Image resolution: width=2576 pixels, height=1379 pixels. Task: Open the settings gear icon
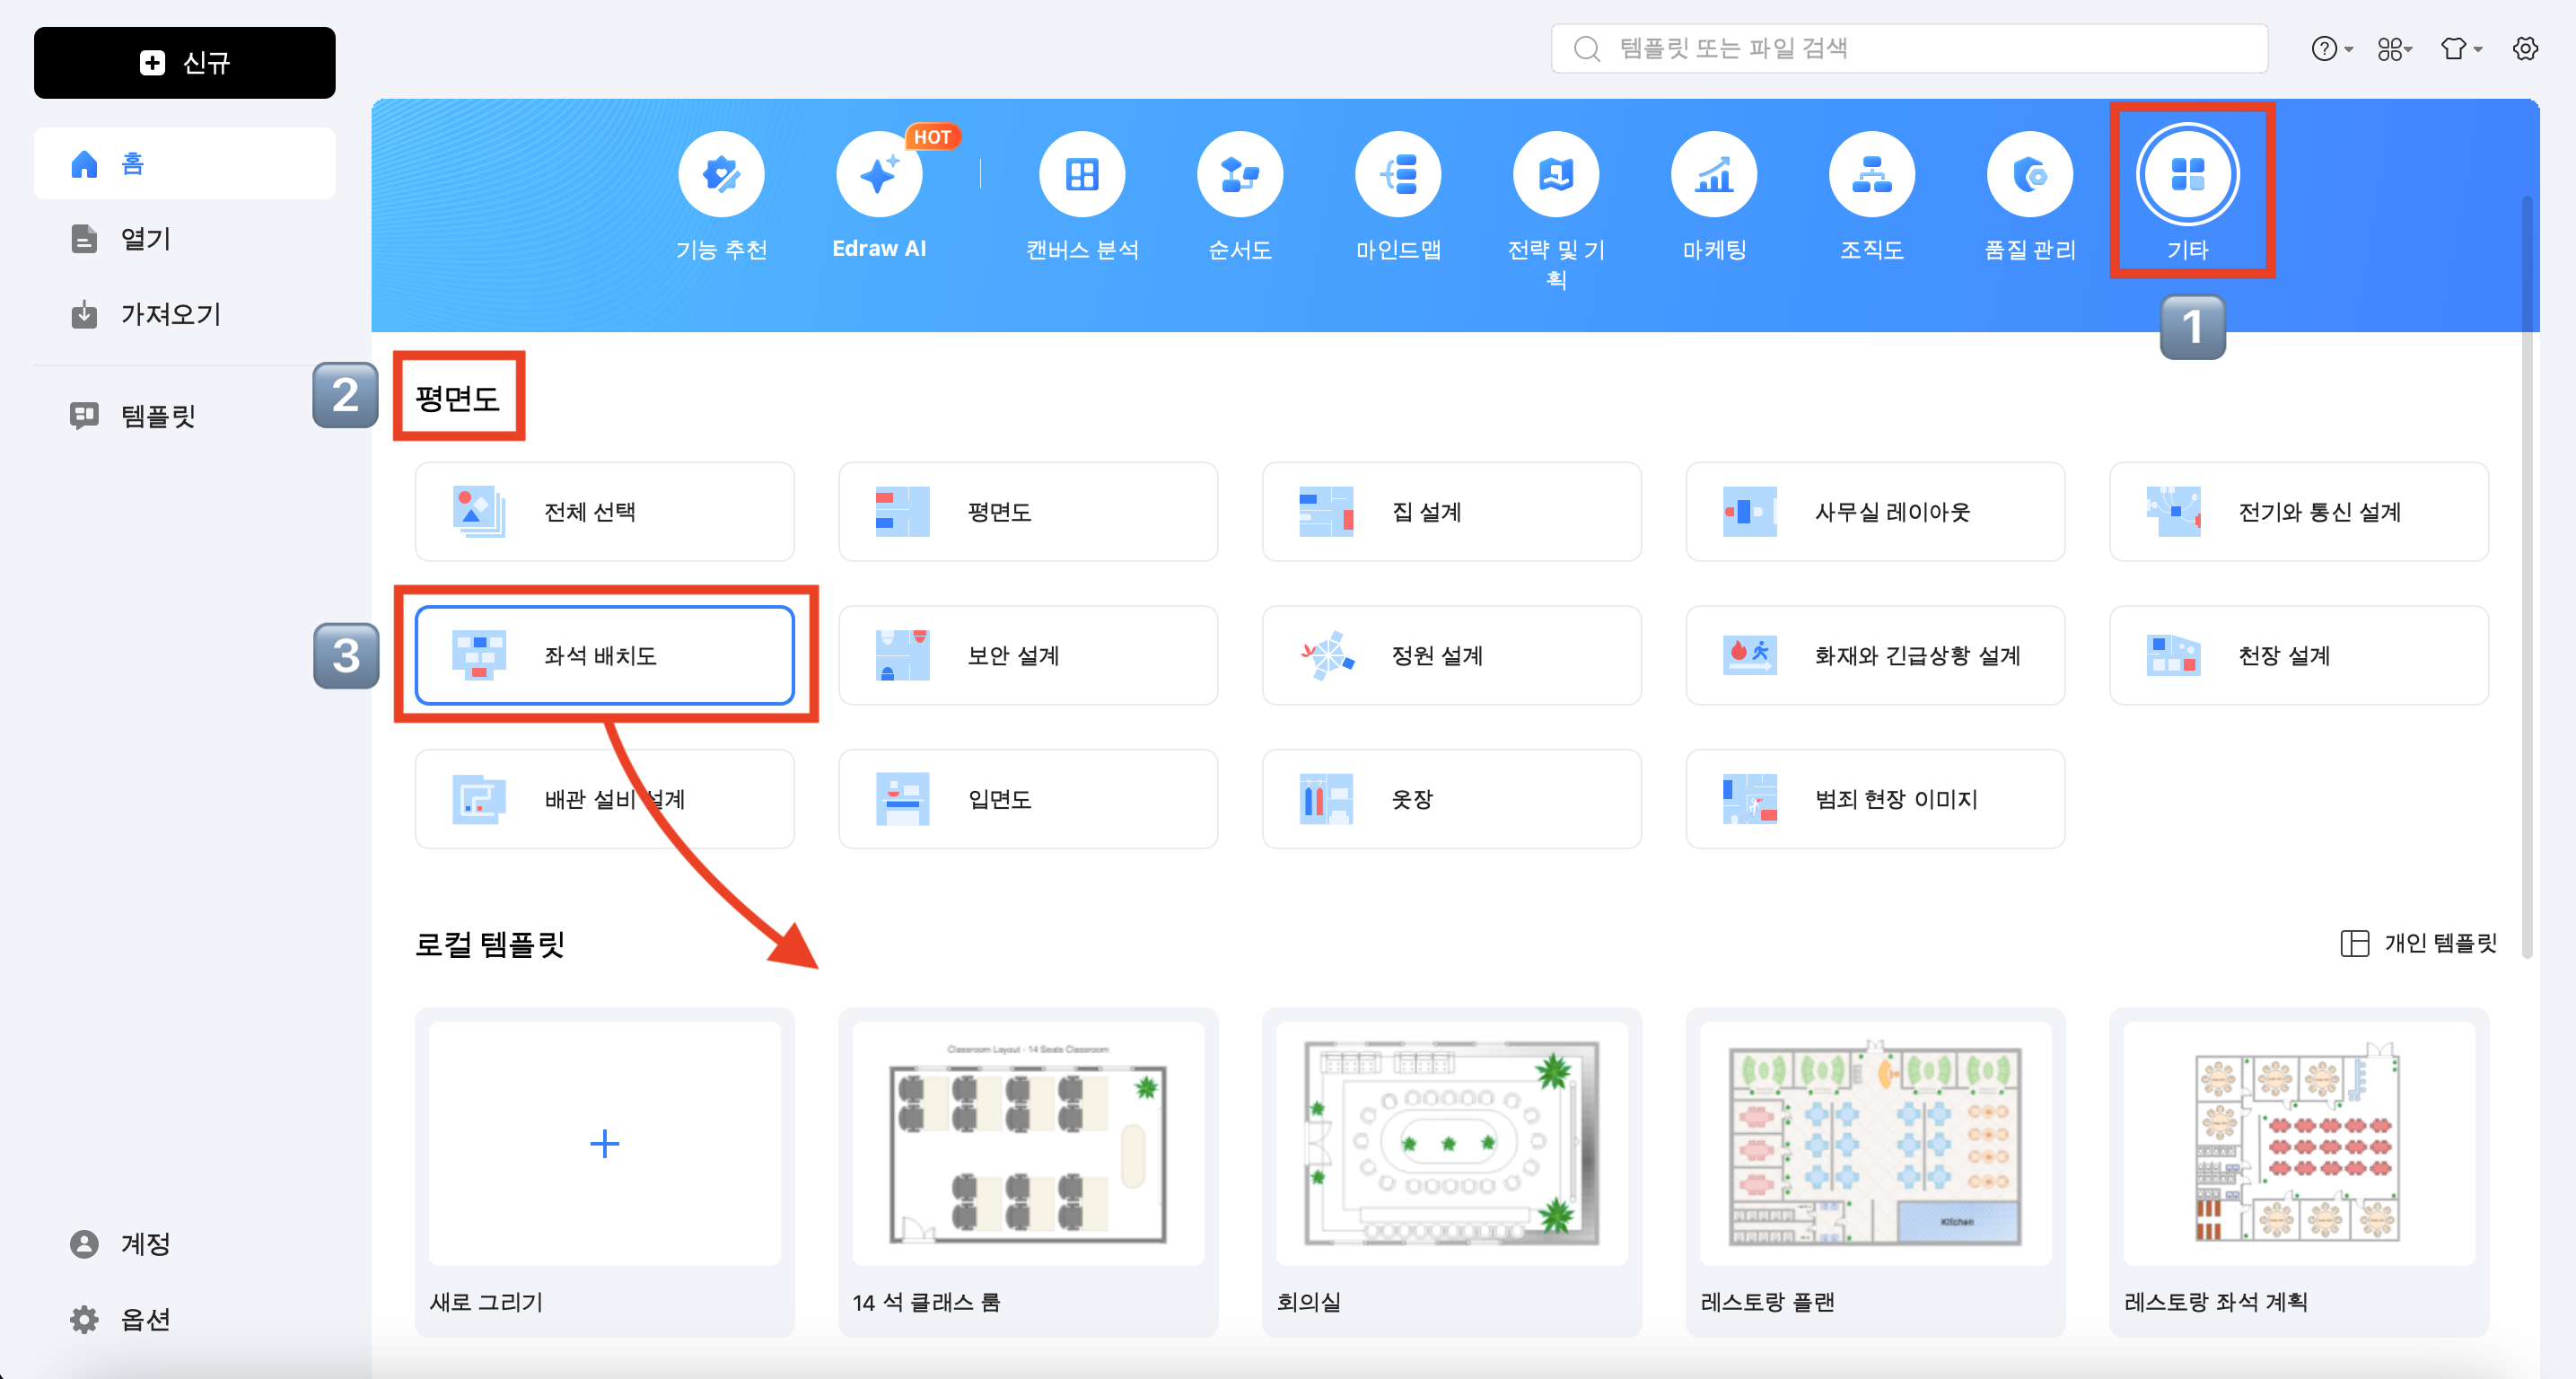point(2525,48)
